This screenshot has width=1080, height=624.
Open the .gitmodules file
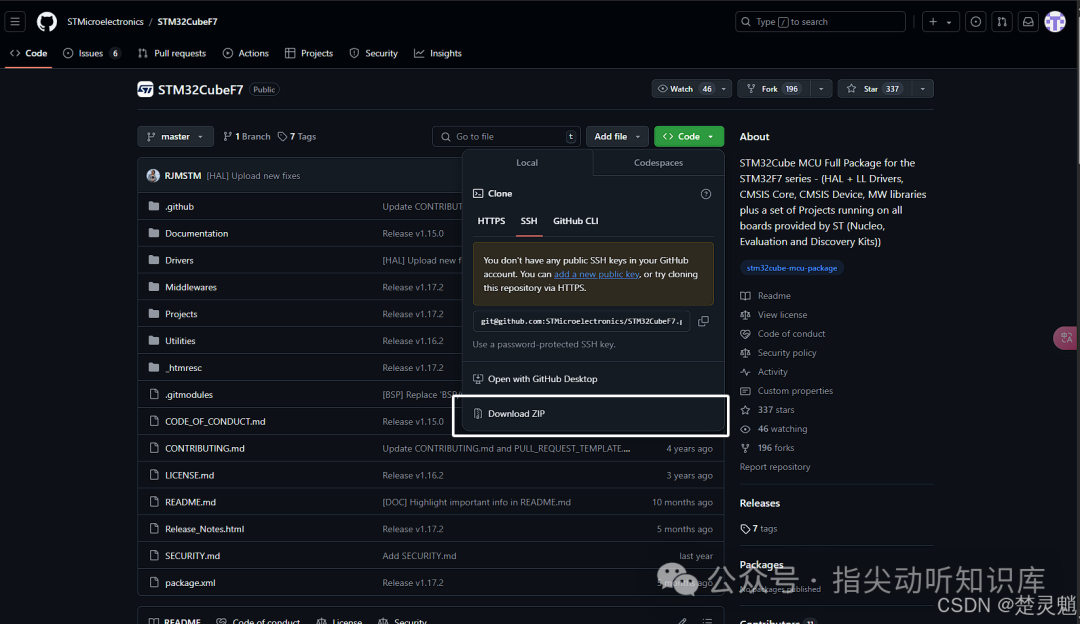(x=189, y=395)
